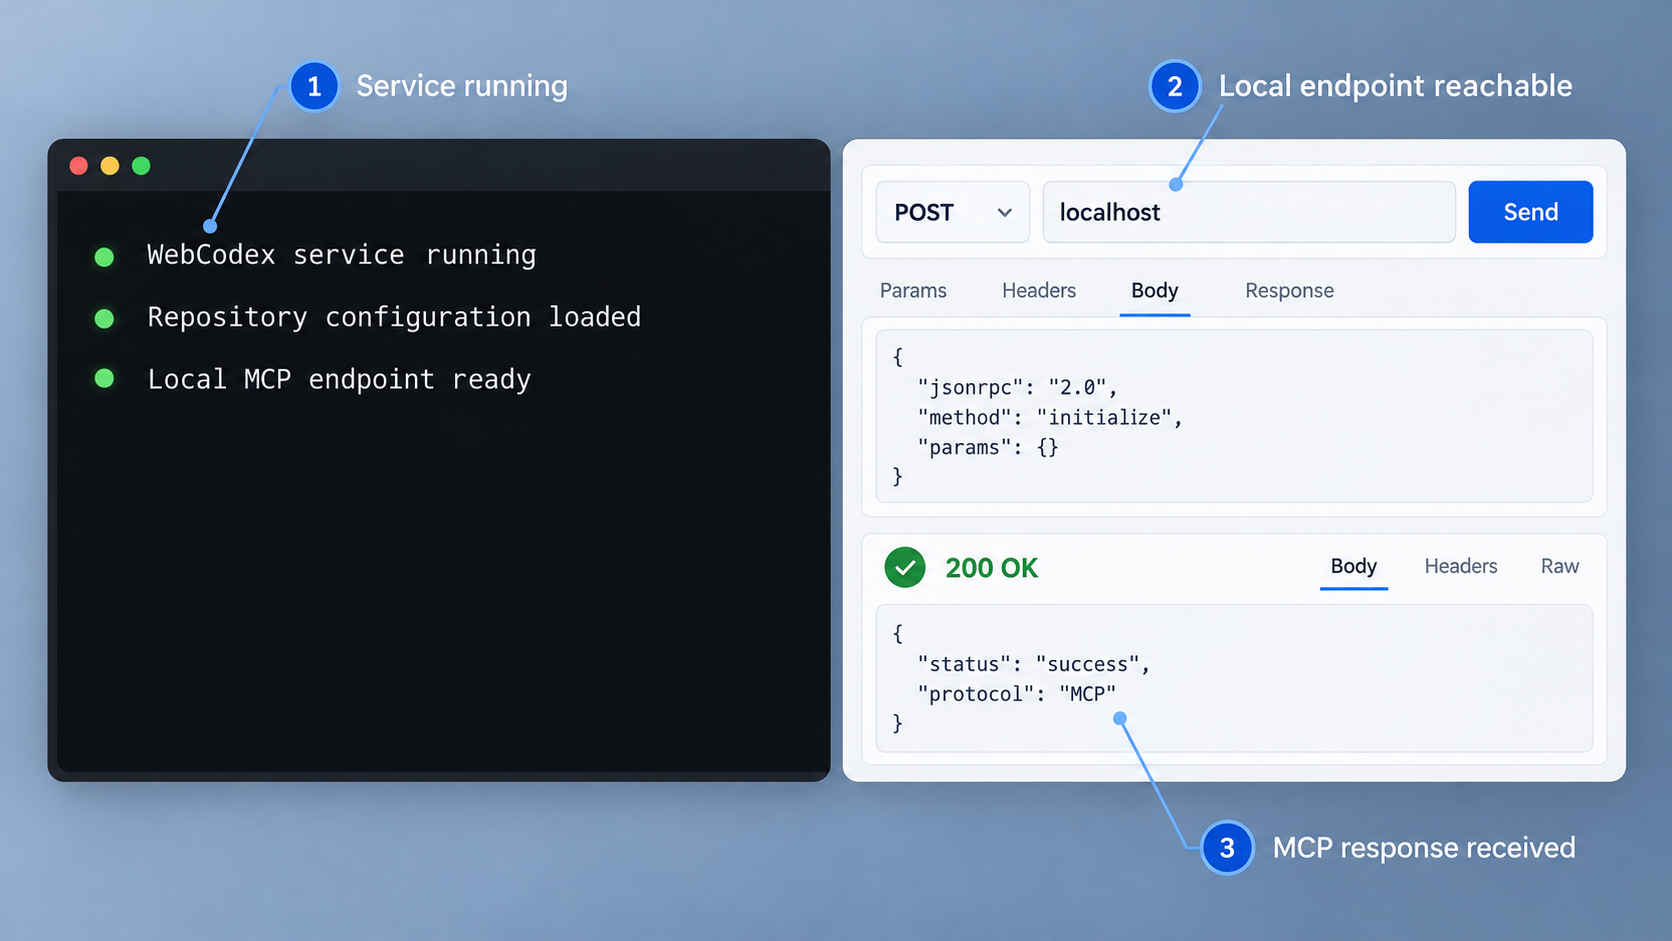Switch to the Params tab

[913, 291]
